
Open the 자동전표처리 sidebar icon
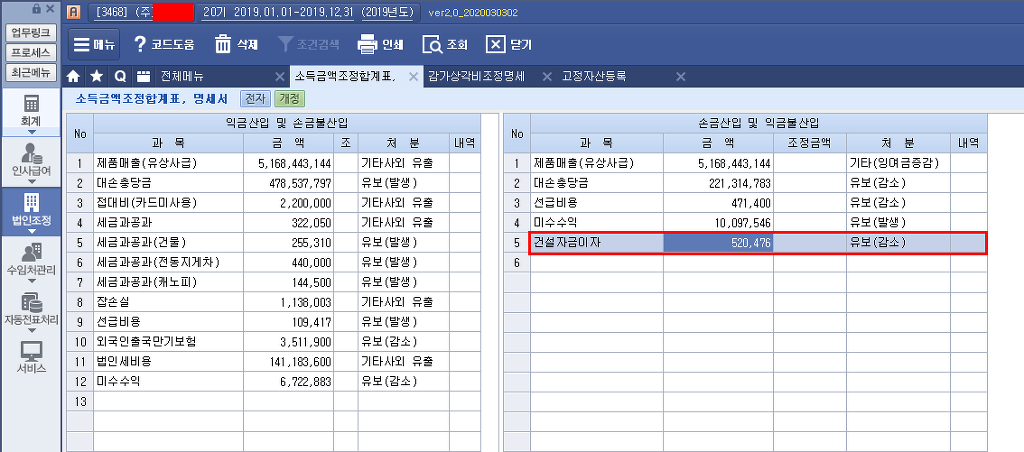point(31,302)
